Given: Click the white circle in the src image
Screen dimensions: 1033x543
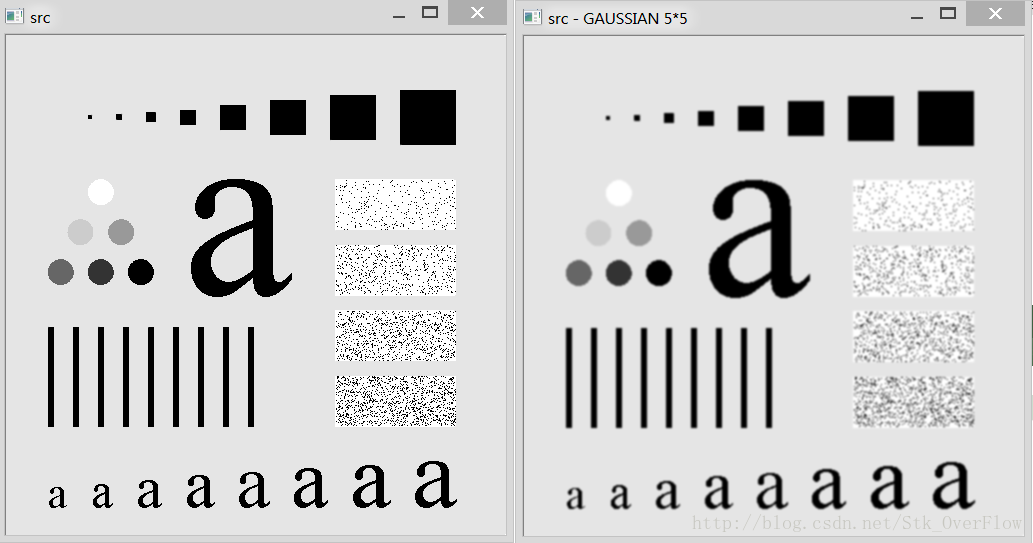Looking at the screenshot, I should point(101,192).
